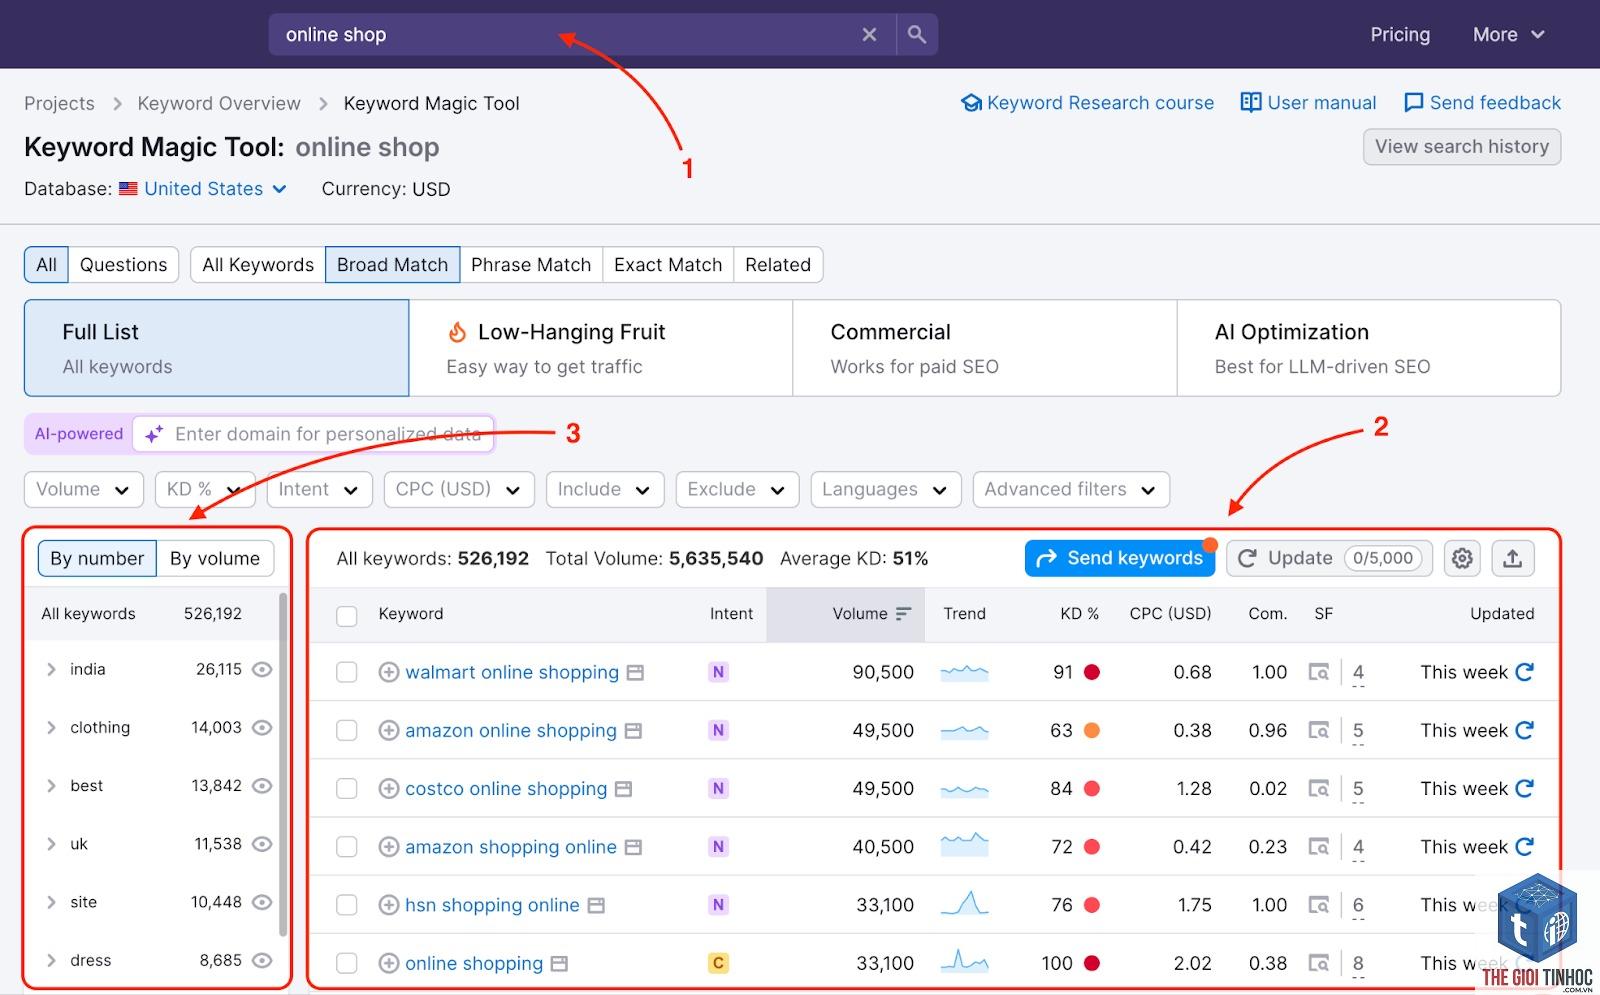Click the AI sparkle icon in domain field
The image size is (1600, 995).
click(154, 434)
